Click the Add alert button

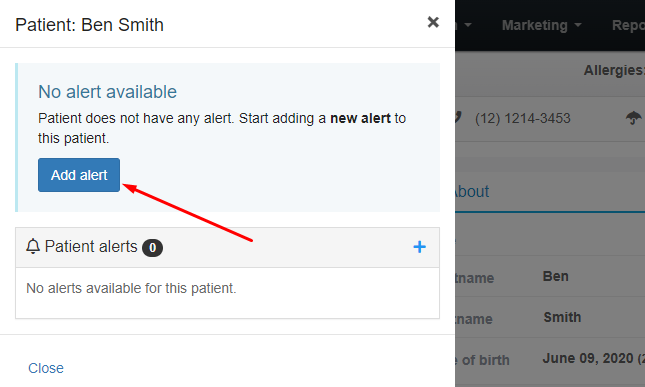coord(79,175)
